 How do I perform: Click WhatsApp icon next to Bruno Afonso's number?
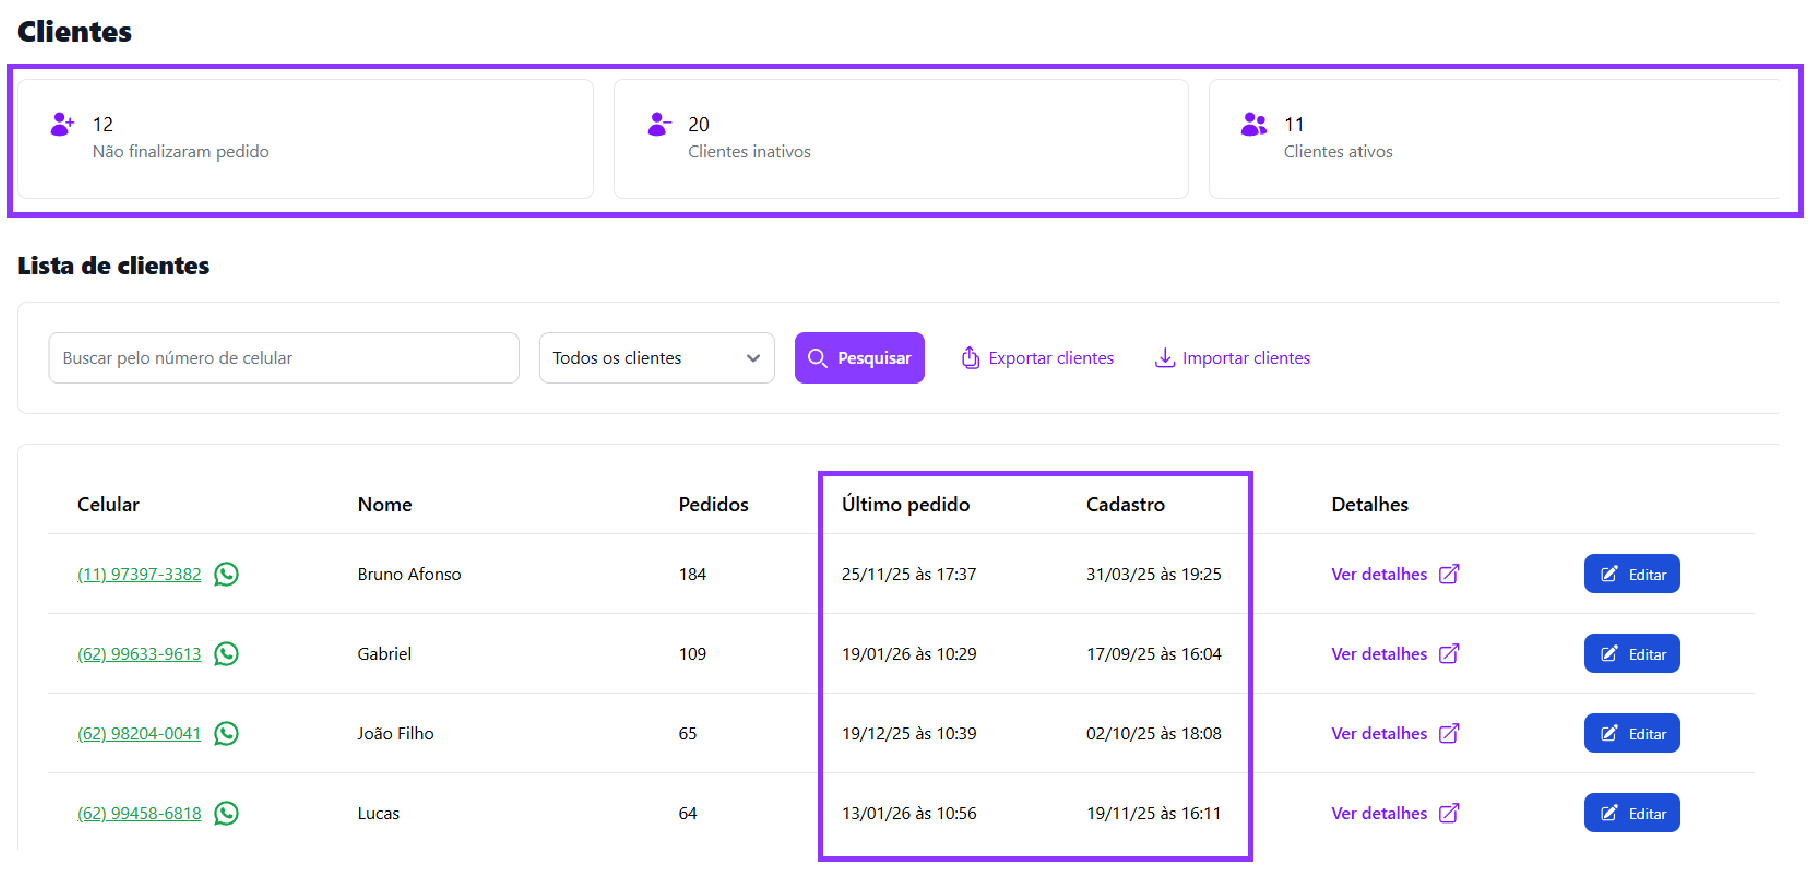point(227,574)
